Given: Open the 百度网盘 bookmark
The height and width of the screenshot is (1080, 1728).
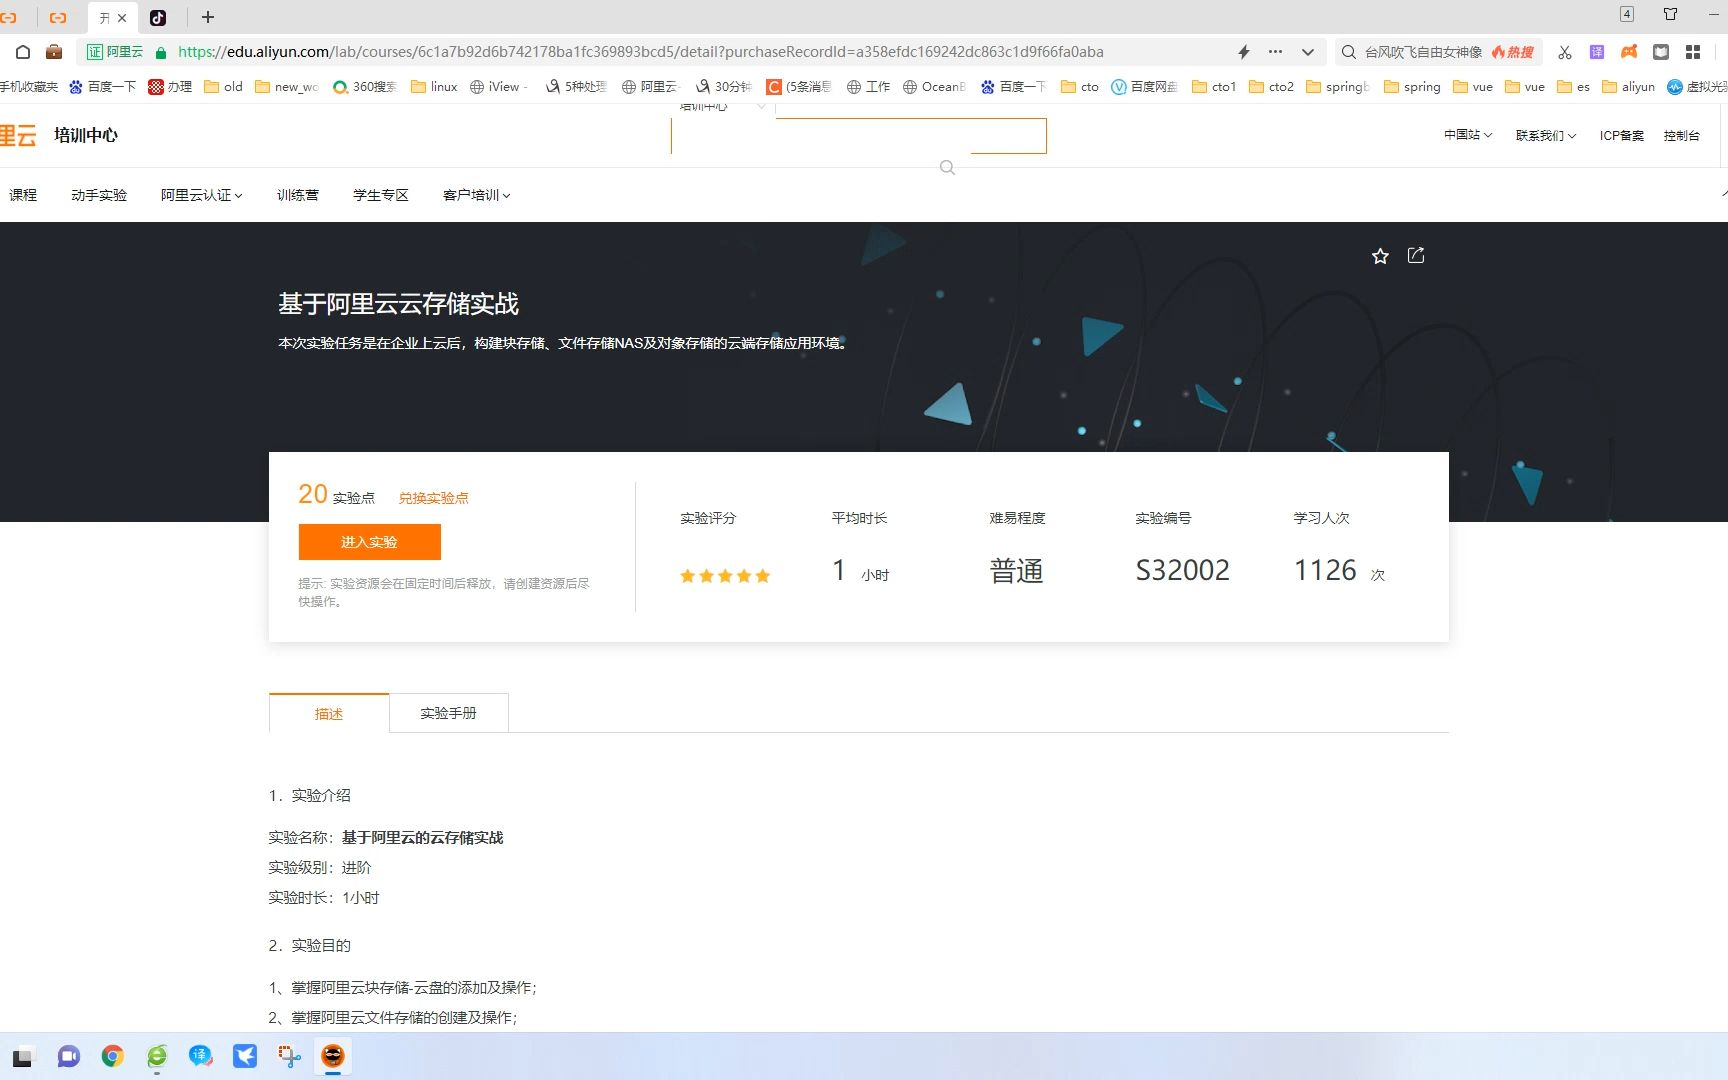Looking at the screenshot, I should tap(1145, 87).
